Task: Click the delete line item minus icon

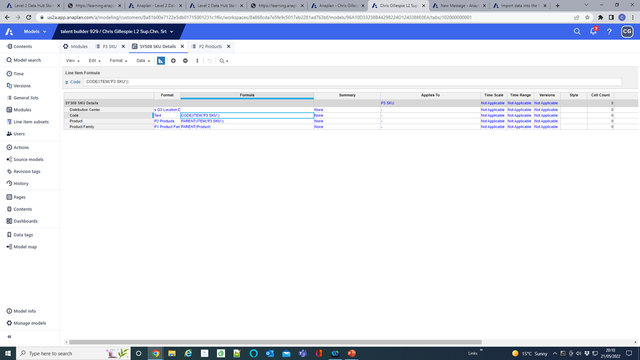Action: click(x=185, y=60)
